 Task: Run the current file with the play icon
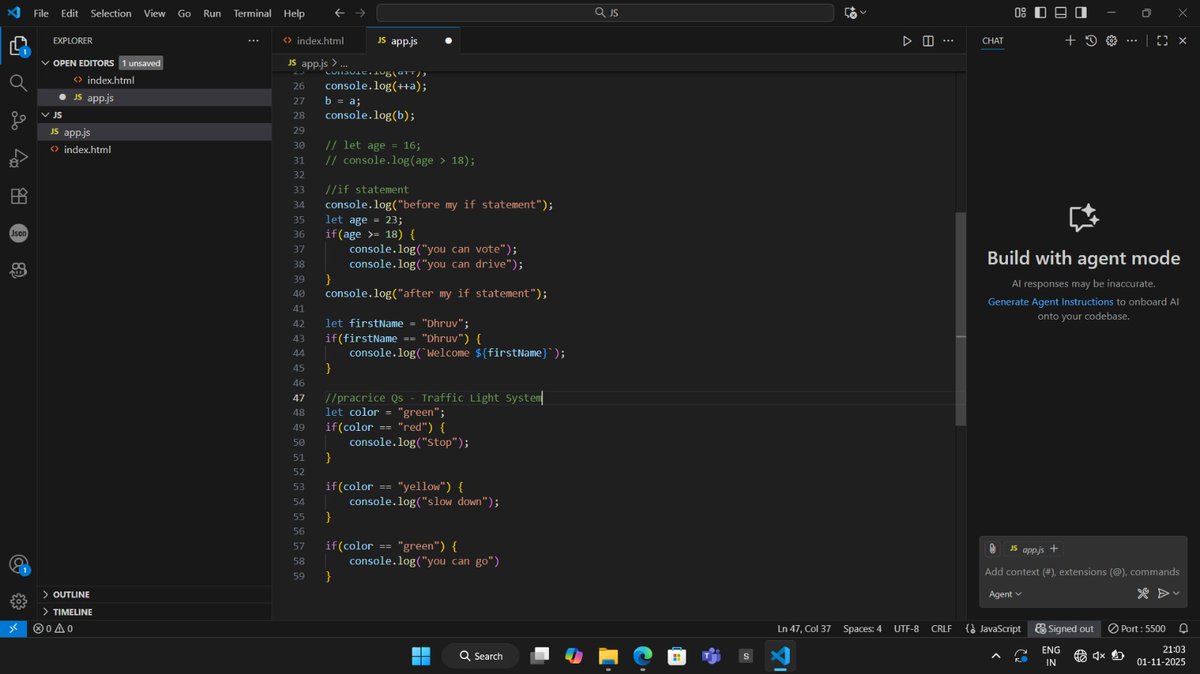(x=906, y=40)
